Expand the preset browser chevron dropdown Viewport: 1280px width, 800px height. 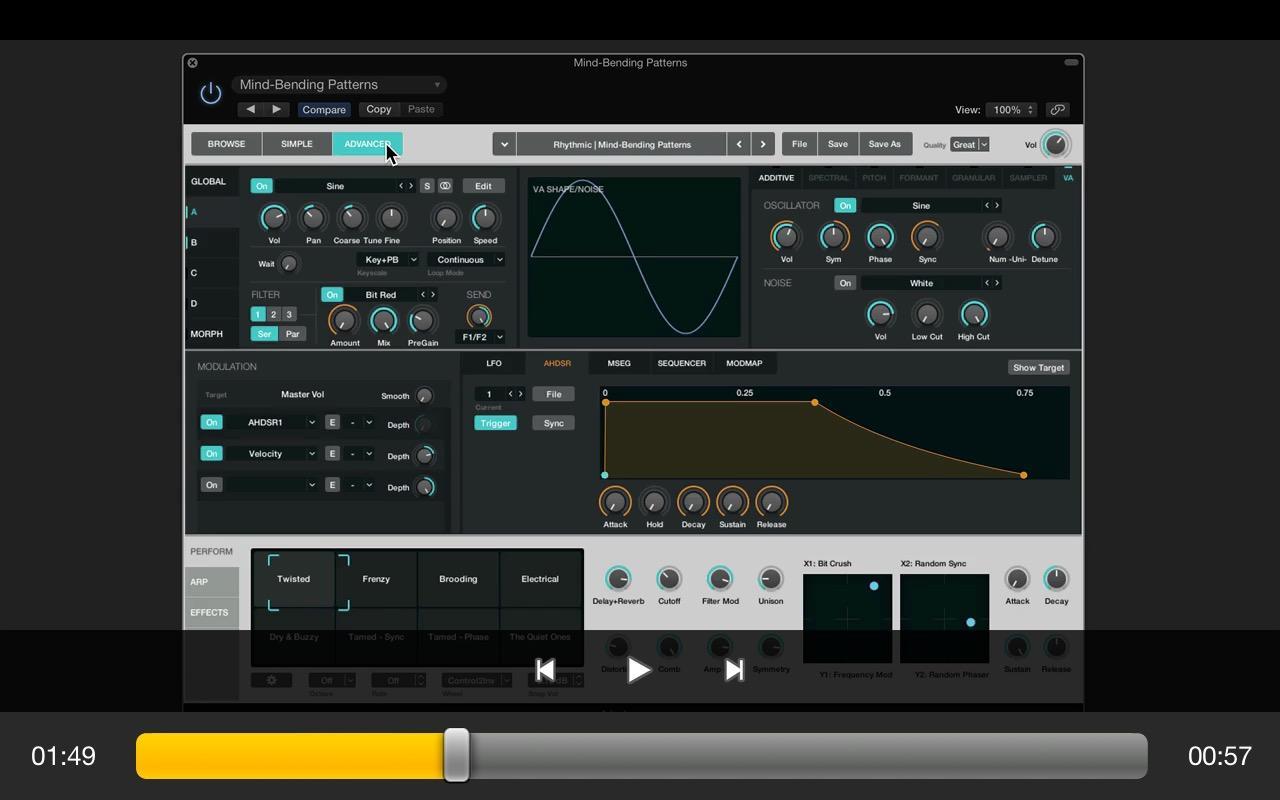(504, 144)
